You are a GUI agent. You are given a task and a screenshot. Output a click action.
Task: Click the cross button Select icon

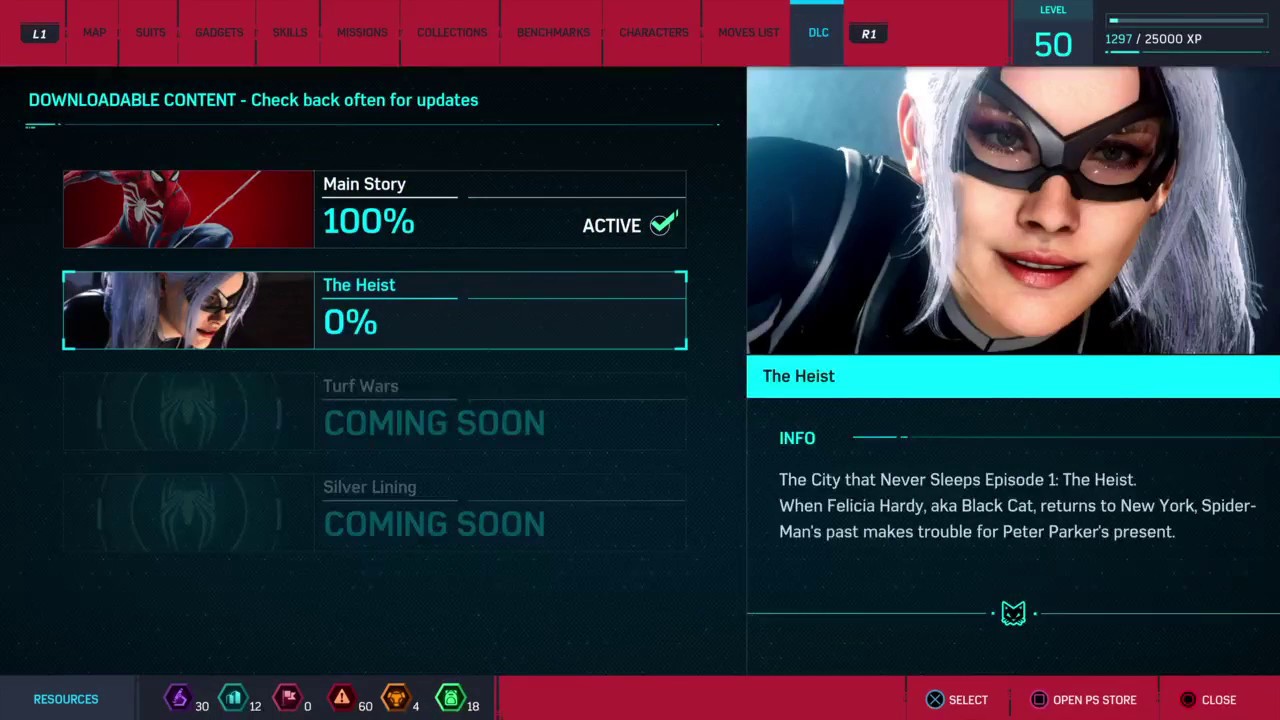click(934, 700)
